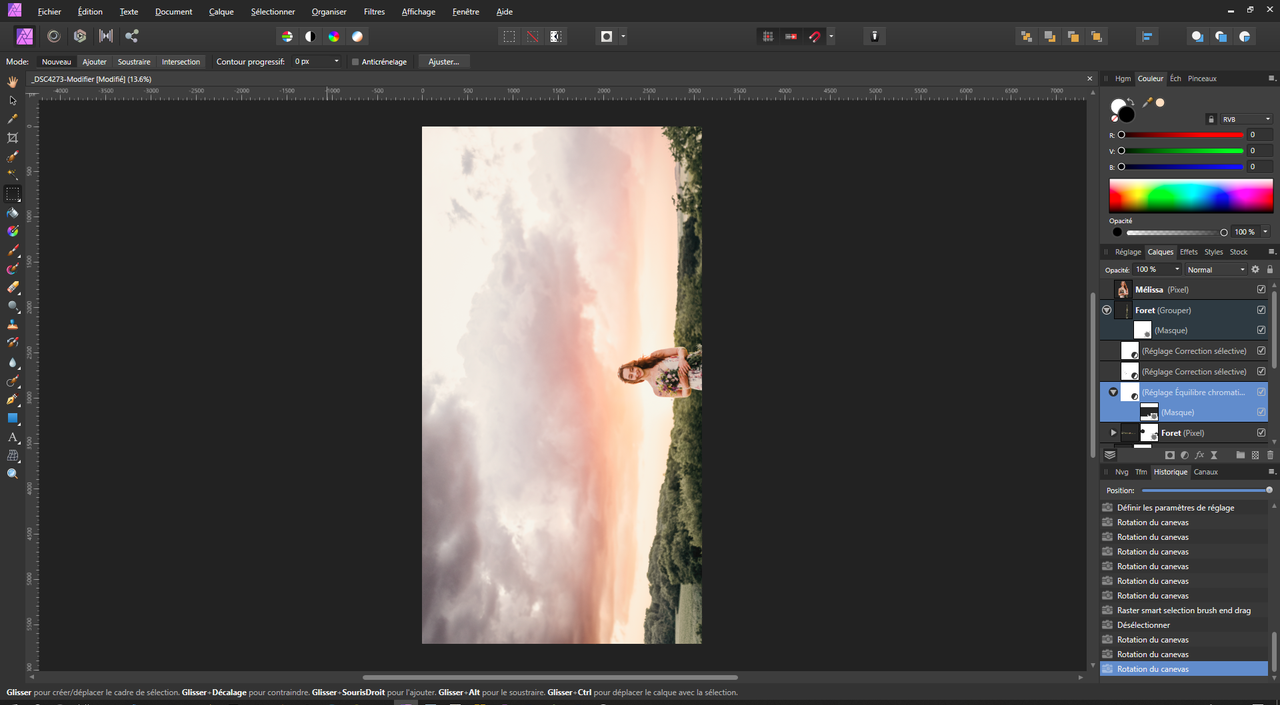Click Mask Layer icon in Layers panel
This screenshot has width=1280, height=705.
(x=1169, y=455)
